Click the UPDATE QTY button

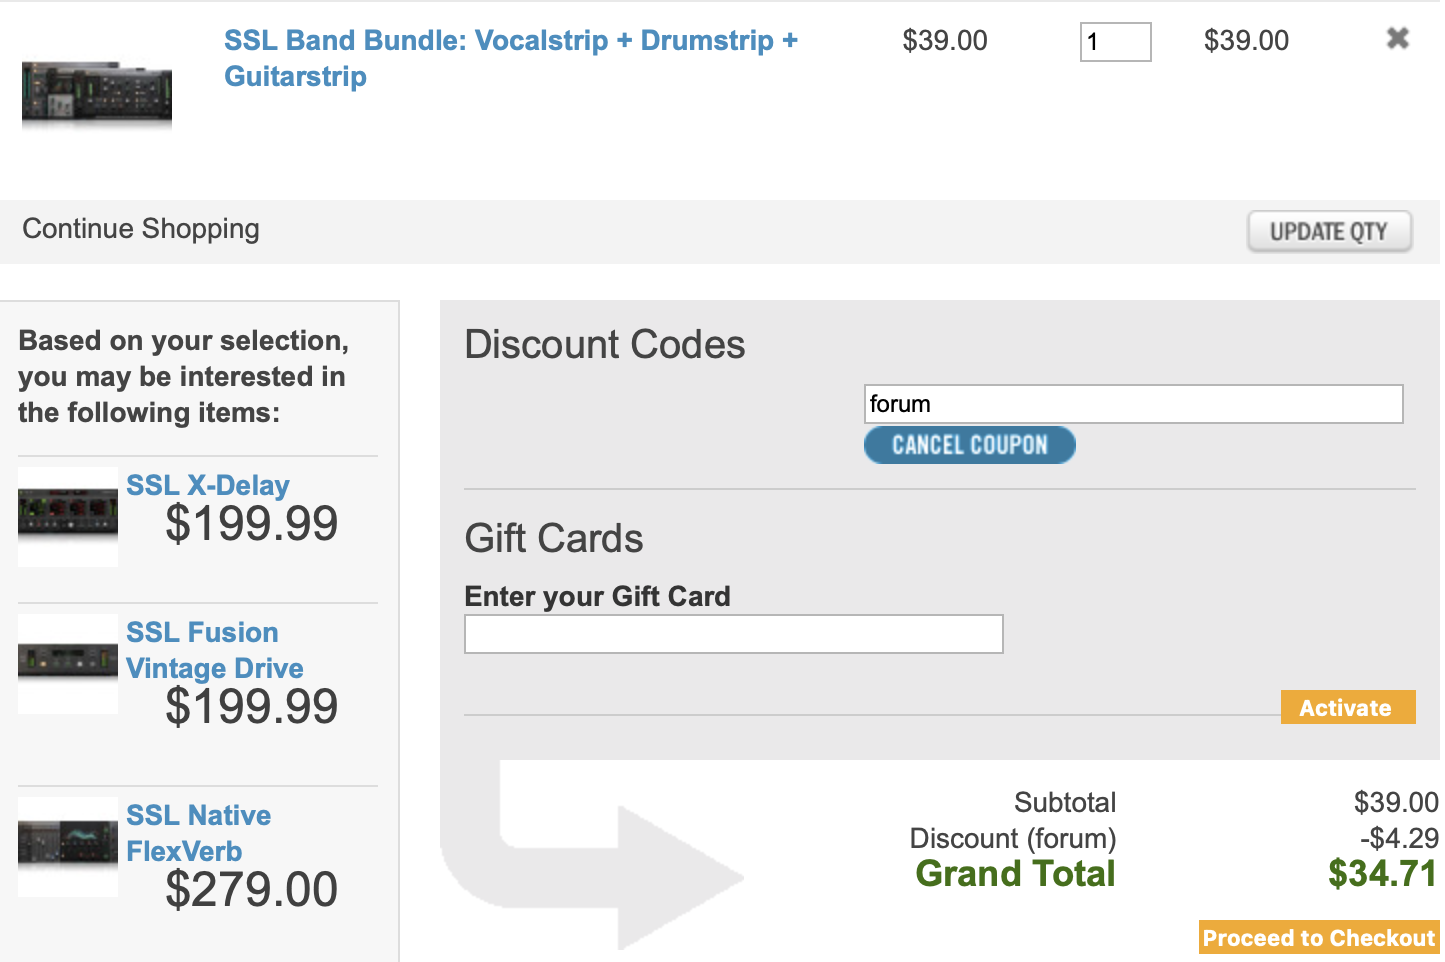coord(1329,231)
